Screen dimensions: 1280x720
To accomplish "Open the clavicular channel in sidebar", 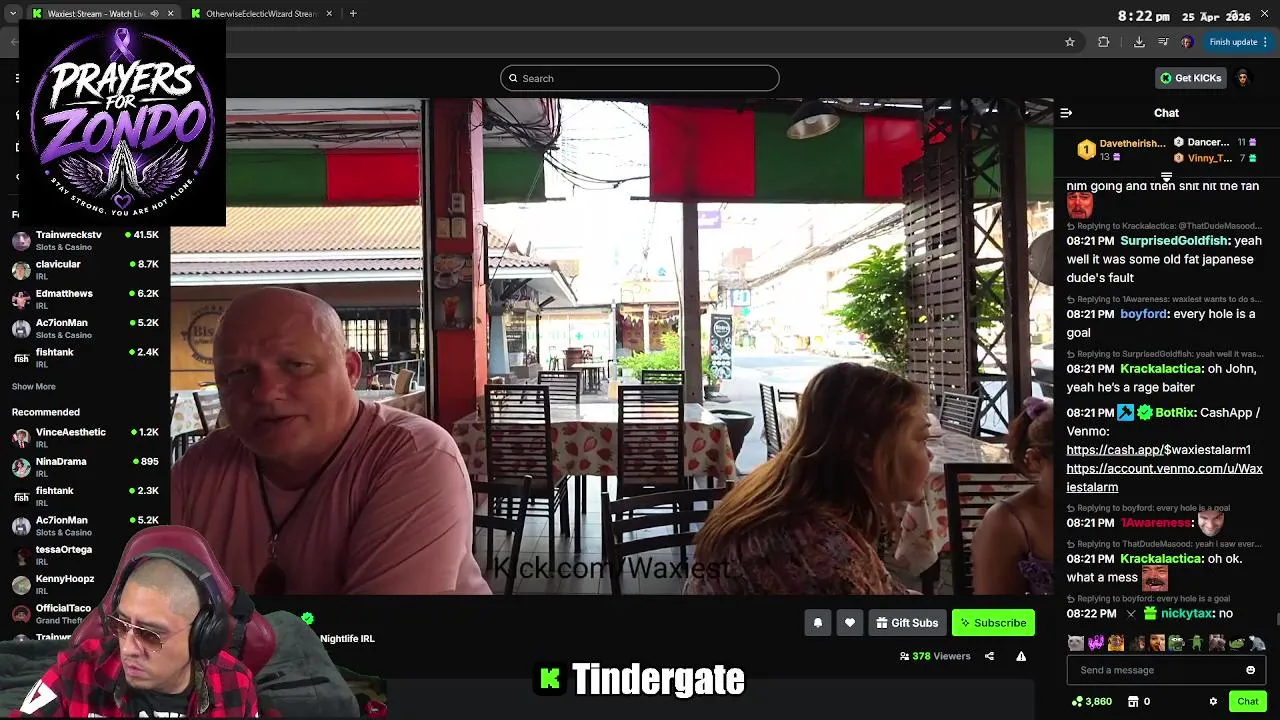I will click(x=85, y=270).
